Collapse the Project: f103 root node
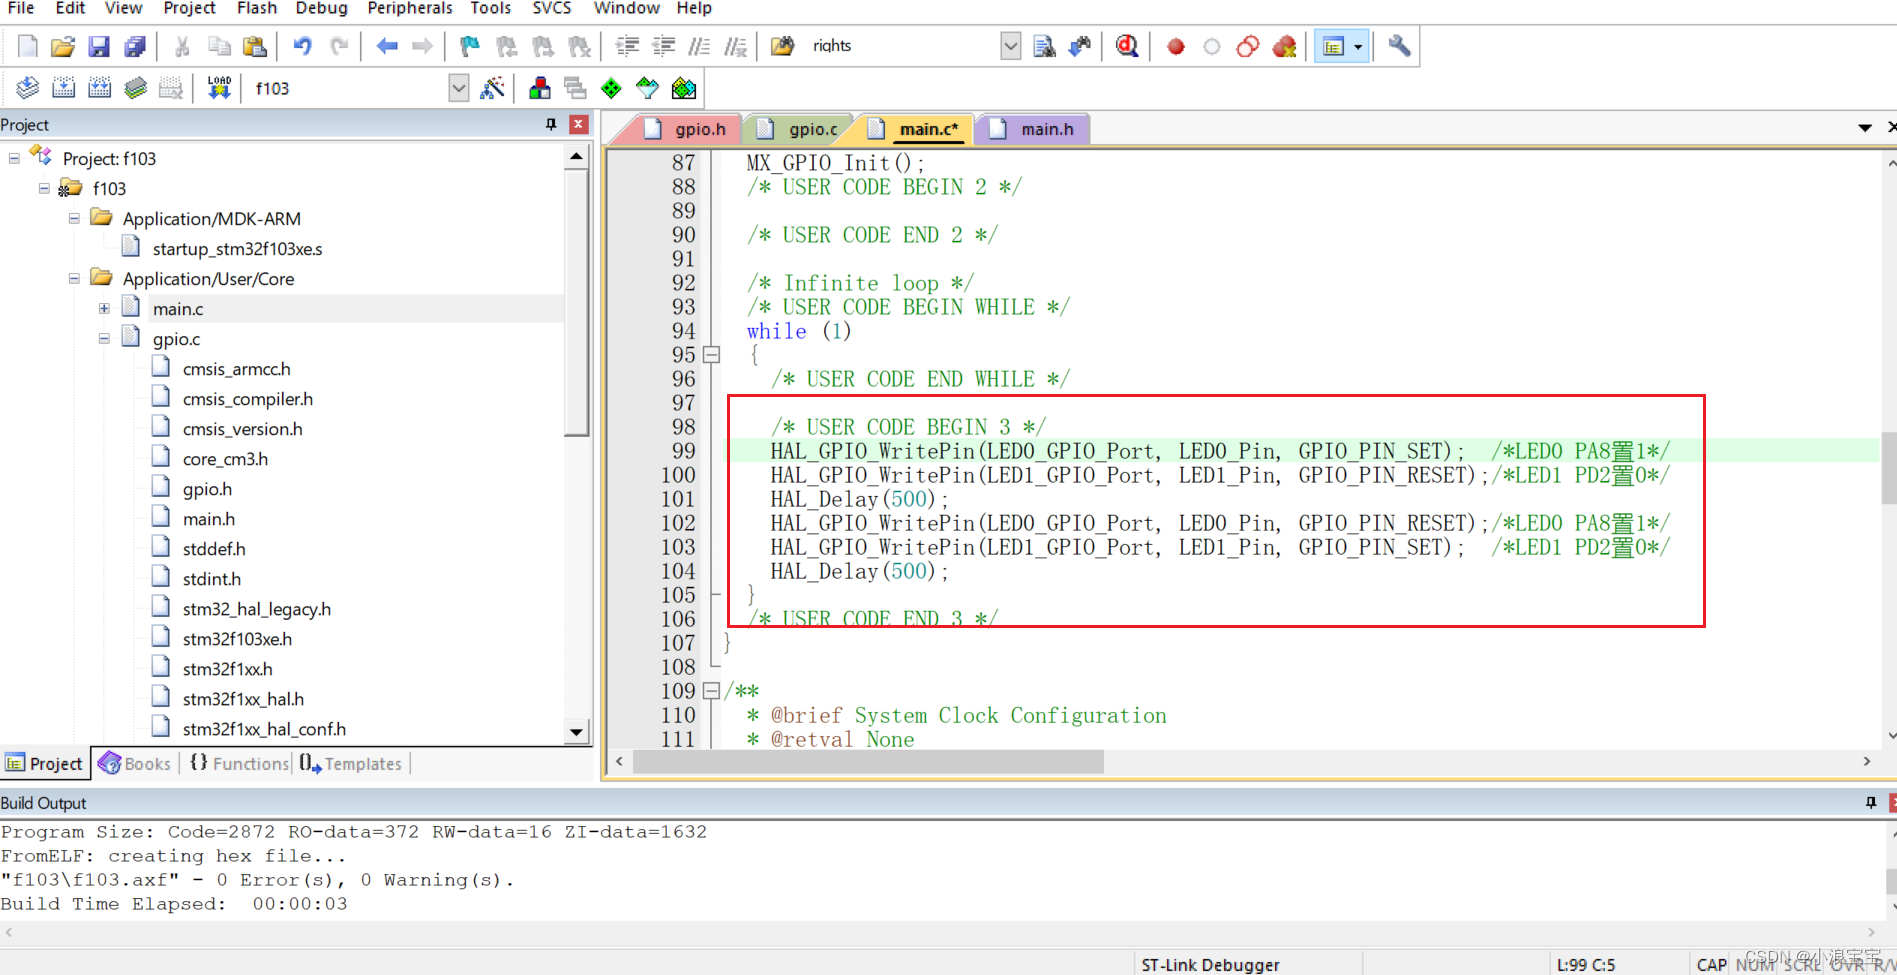The image size is (1897, 975). [x=14, y=158]
